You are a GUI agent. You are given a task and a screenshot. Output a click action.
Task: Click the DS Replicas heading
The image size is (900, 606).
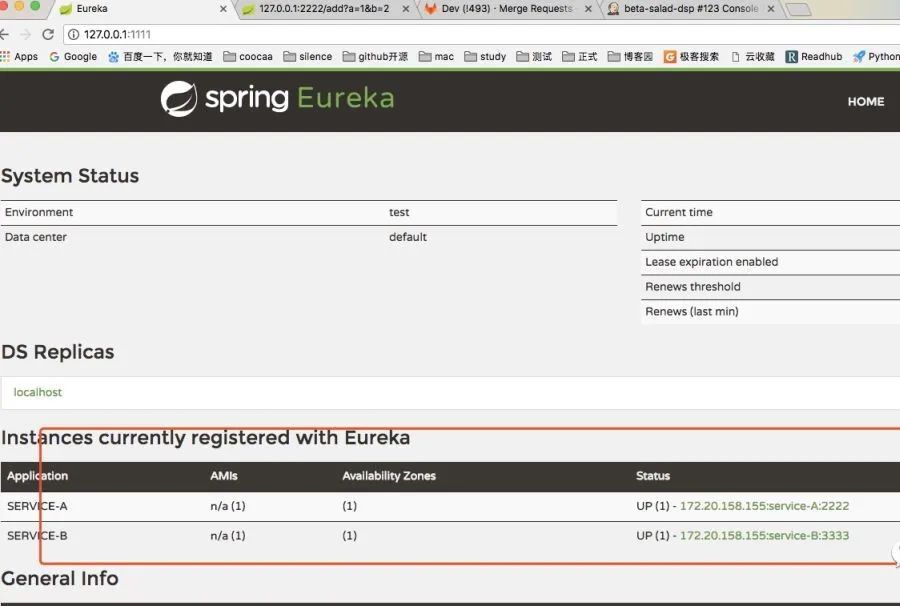(57, 352)
